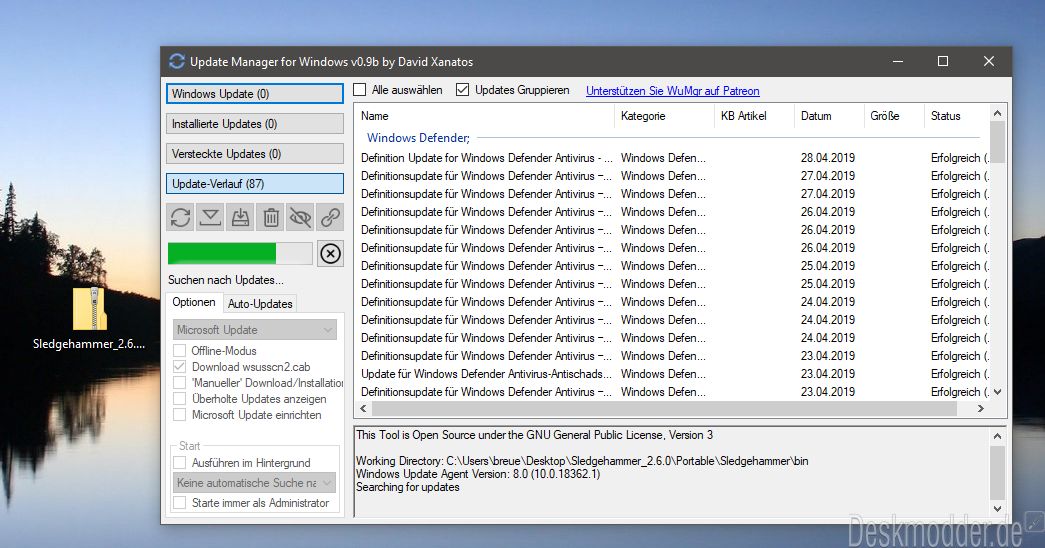Screen dimensions: 1045x548
Task: Click the download updates icon
Action: point(211,217)
